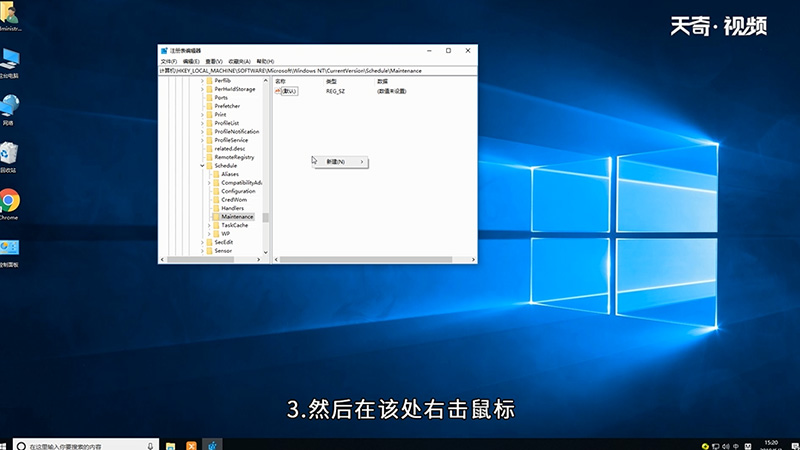Select the RemoteRegistry key
Image resolution: width=800 pixels, height=450 pixels.
[234, 157]
